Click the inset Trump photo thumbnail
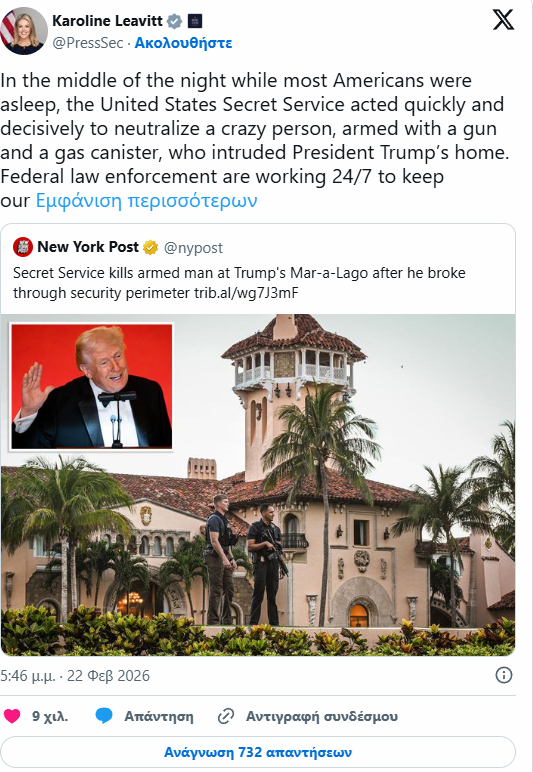This screenshot has height=772, width=533. pyautogui.click(x=92, y=386)
